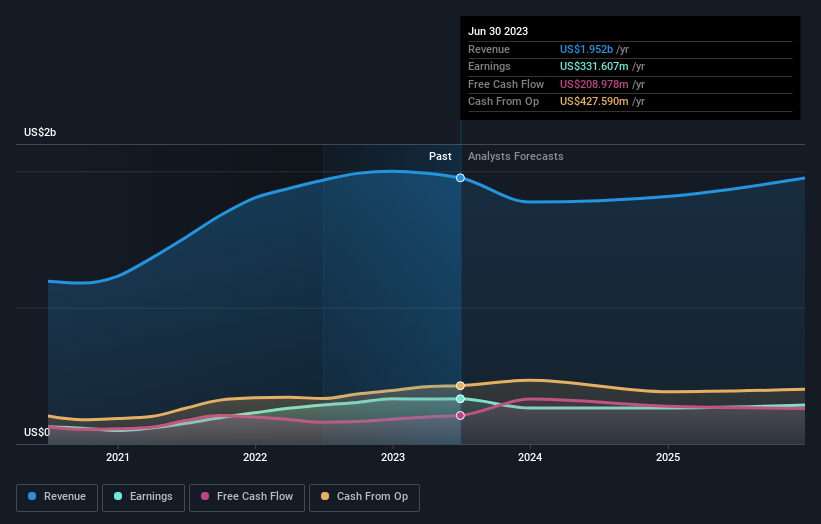Click the teal Earnings data point marker

point(460,399)
